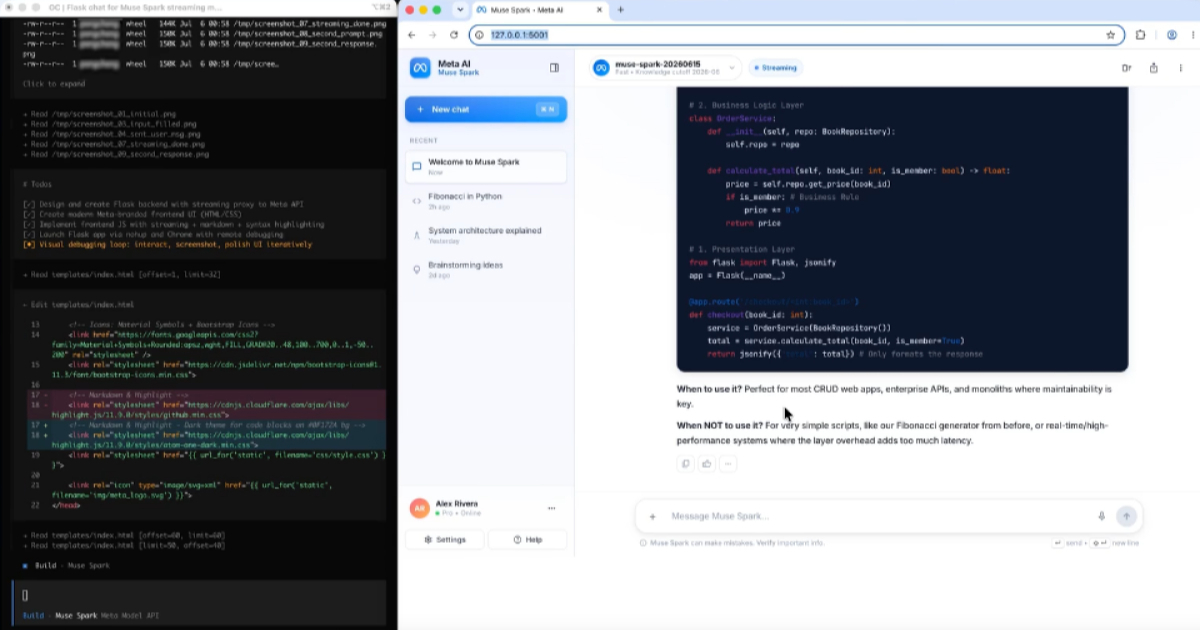Click the site info icon in address bar
1200x630 pixels.
point(480,34)
